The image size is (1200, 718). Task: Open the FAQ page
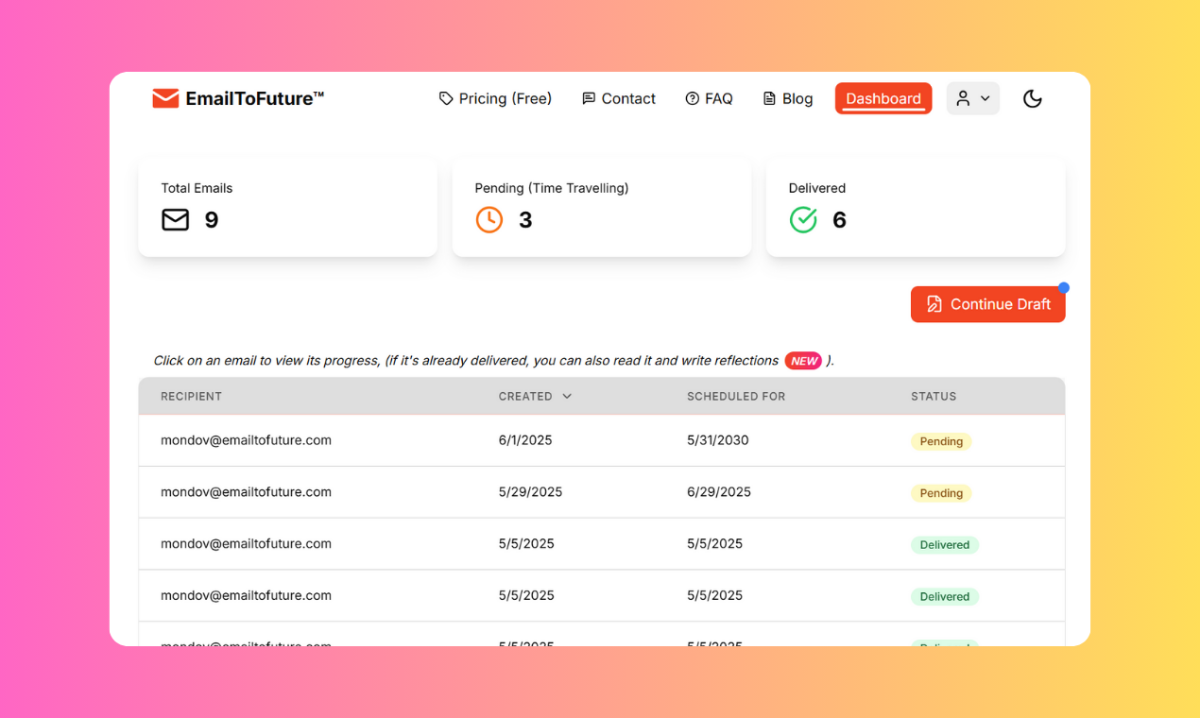click(x=709, y=98)
